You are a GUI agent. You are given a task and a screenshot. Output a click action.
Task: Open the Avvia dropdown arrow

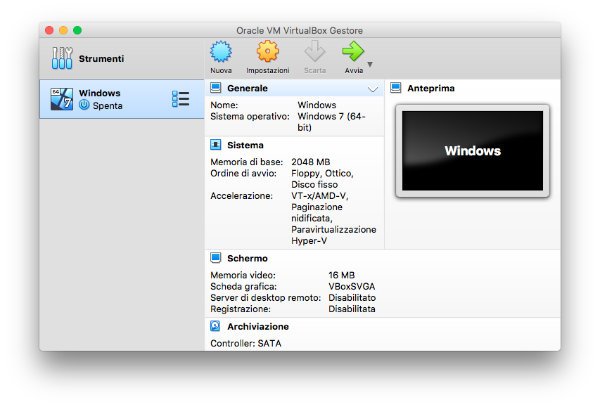[370, 64]
